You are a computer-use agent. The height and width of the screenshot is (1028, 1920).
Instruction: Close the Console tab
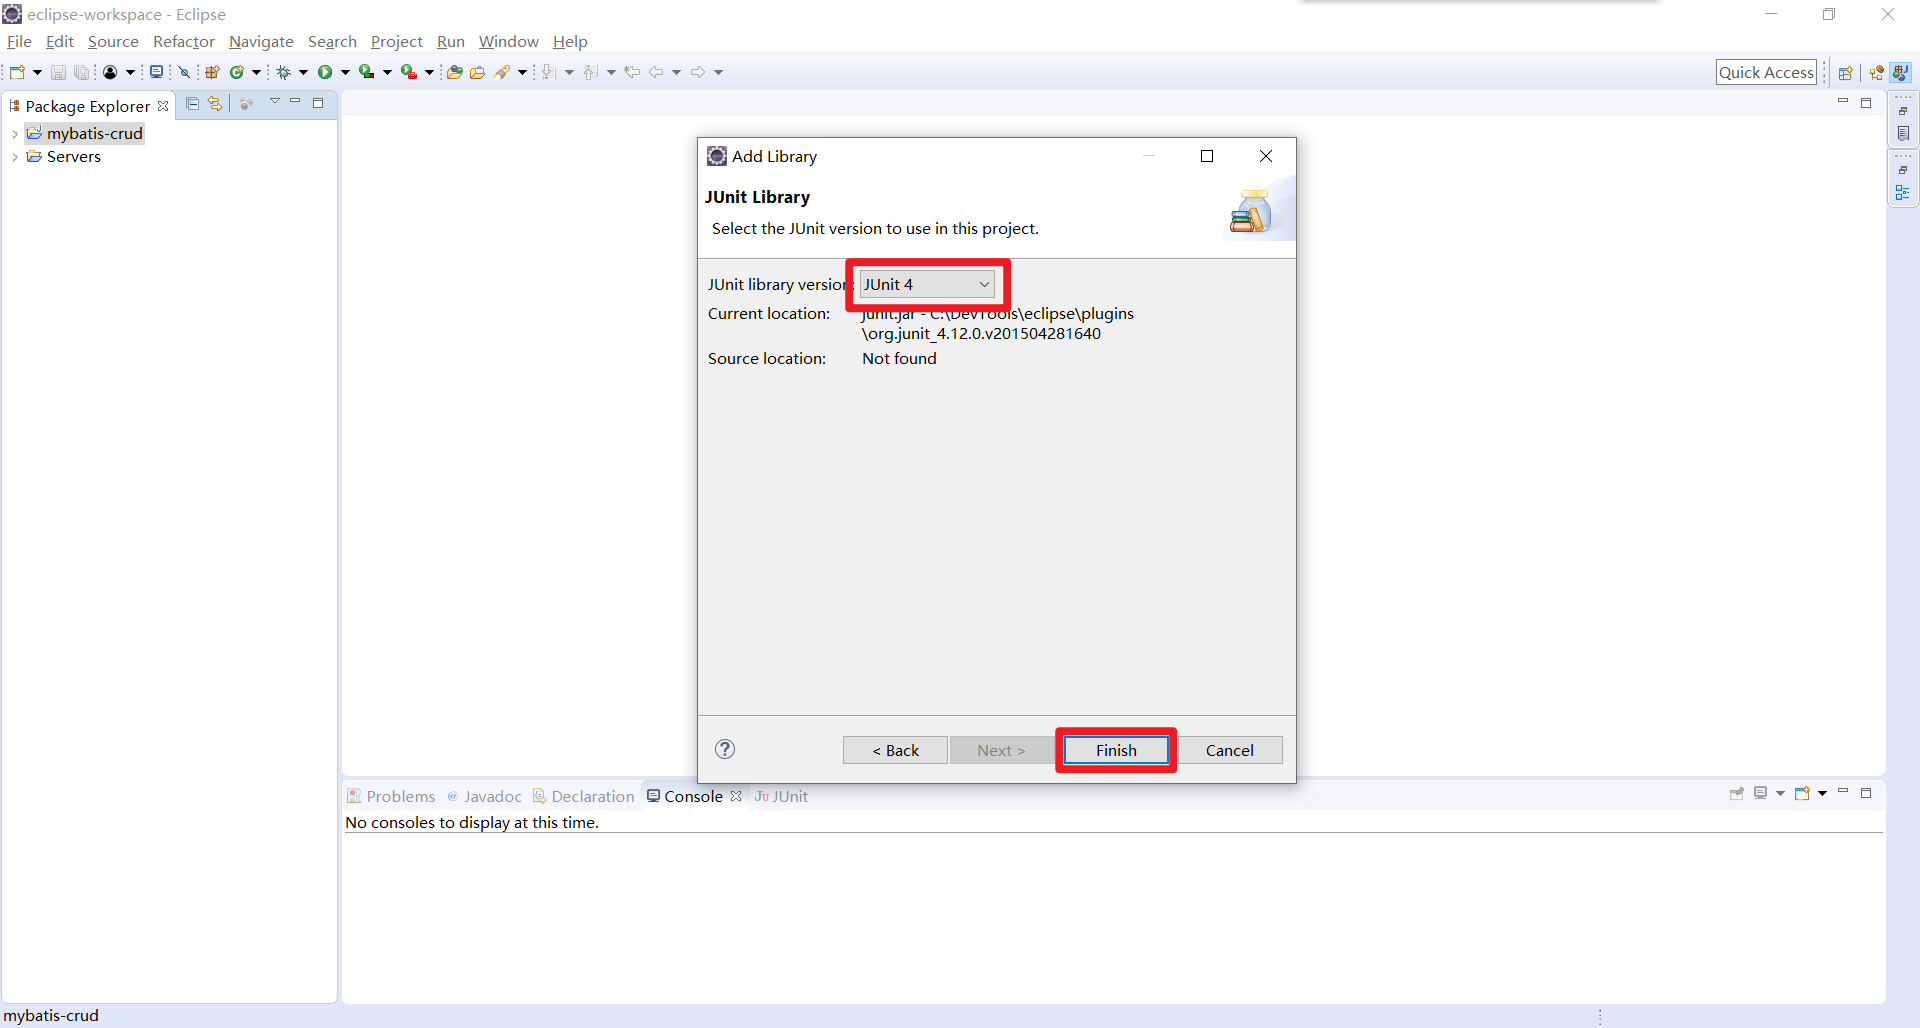736,796
